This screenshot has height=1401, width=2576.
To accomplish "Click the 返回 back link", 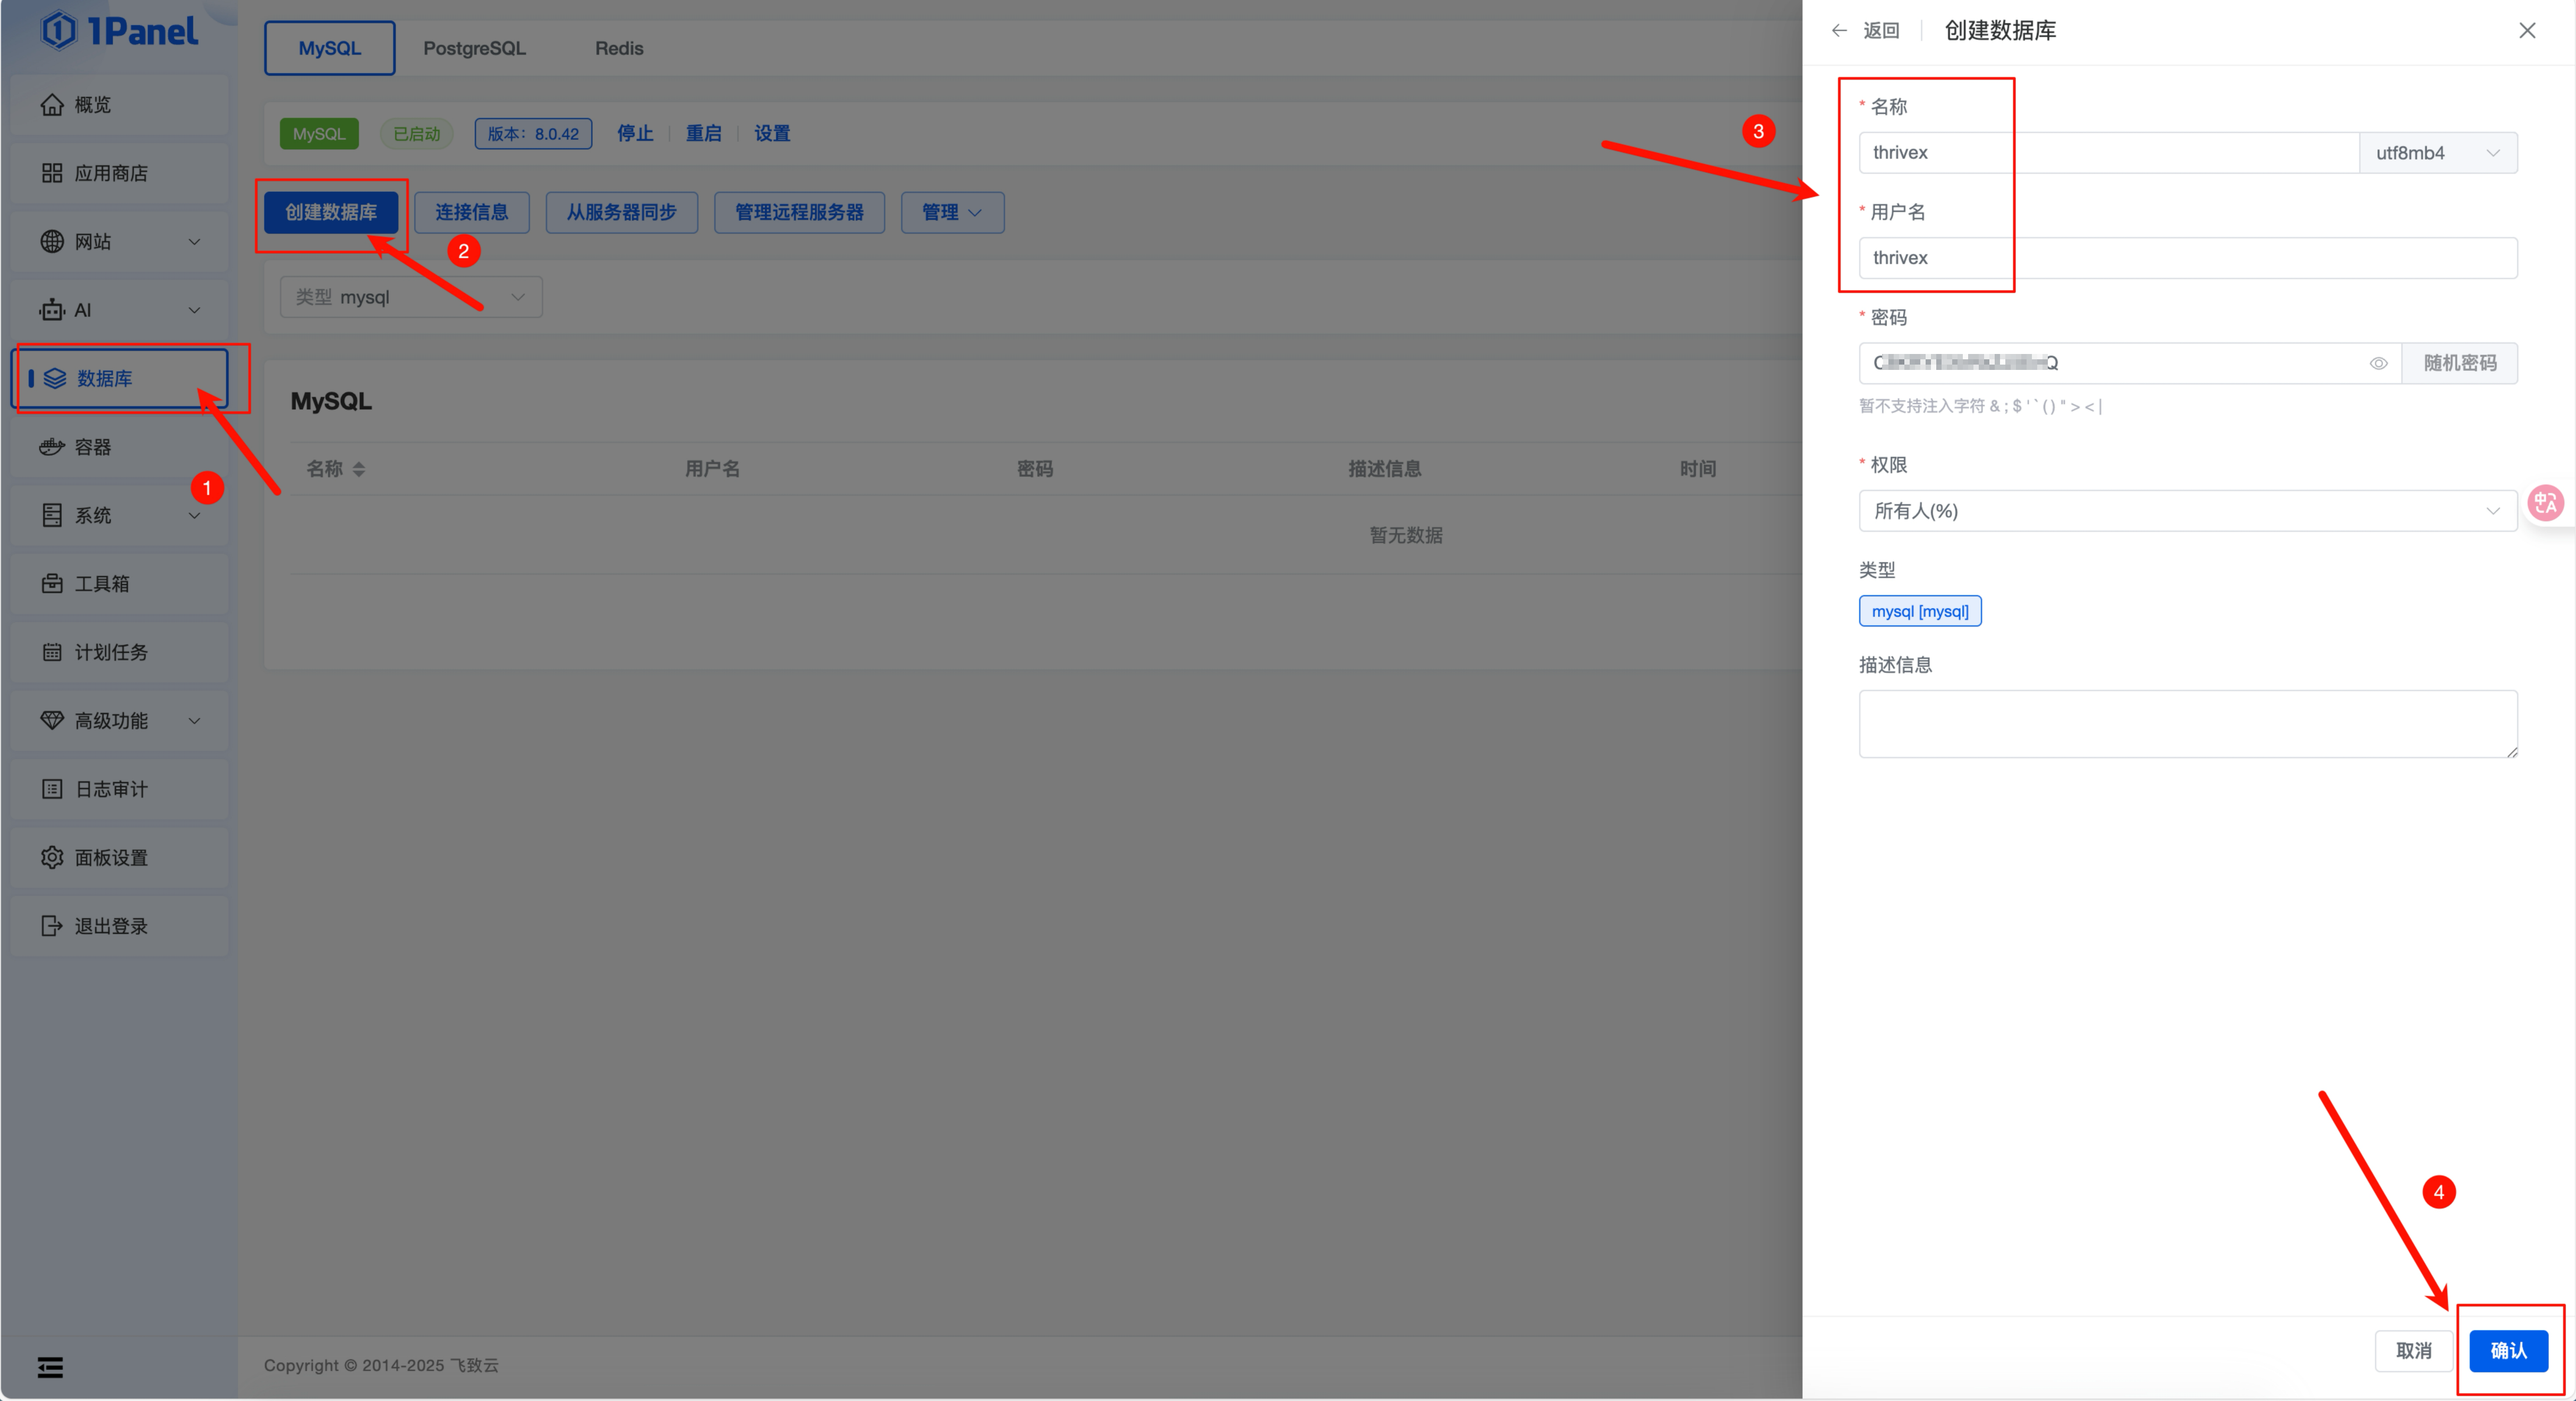I will pos(1881,31).
